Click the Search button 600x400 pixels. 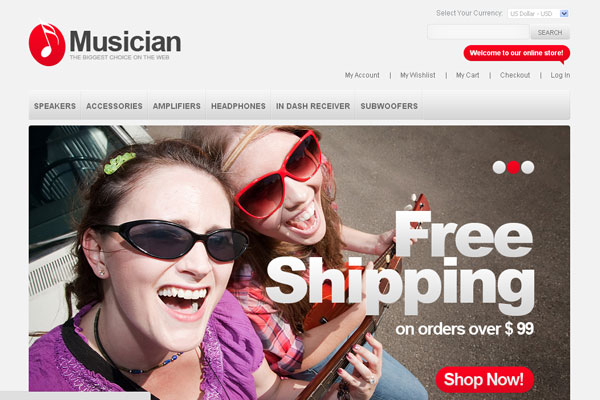click(x=550, y=33)
